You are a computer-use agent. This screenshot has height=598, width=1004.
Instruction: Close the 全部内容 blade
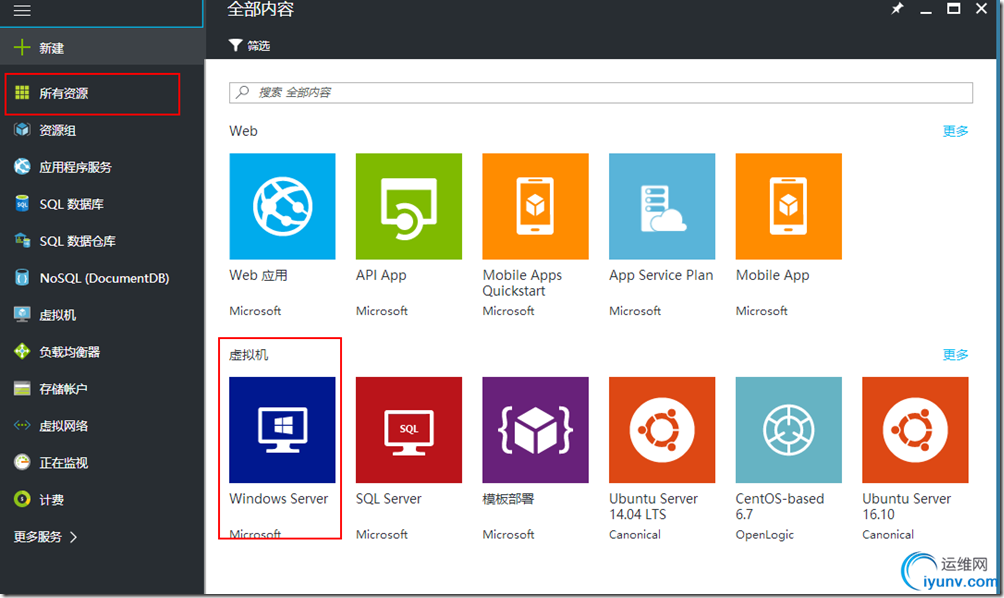coord(981,8)
